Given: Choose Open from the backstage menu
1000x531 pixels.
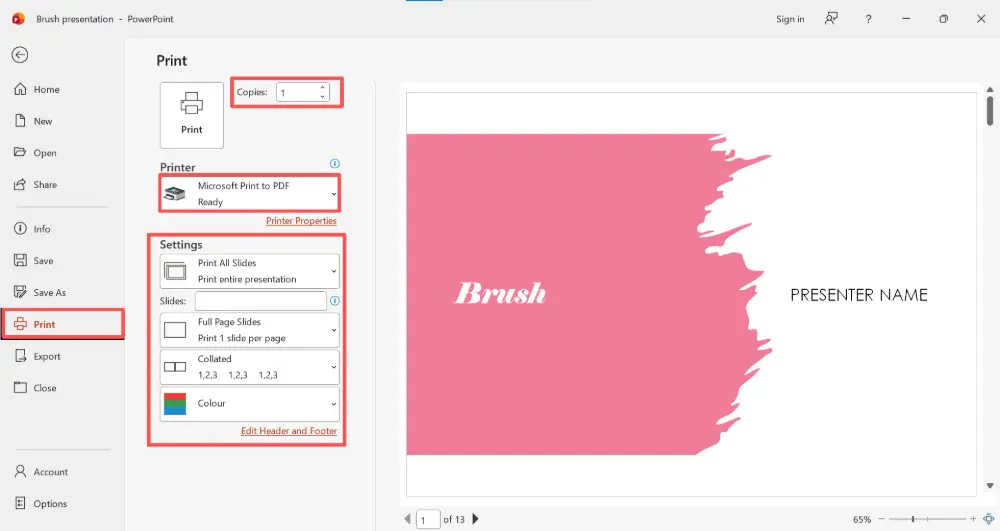Looking at the screenshot, I should pyautogui.click(x=36, y=152).
